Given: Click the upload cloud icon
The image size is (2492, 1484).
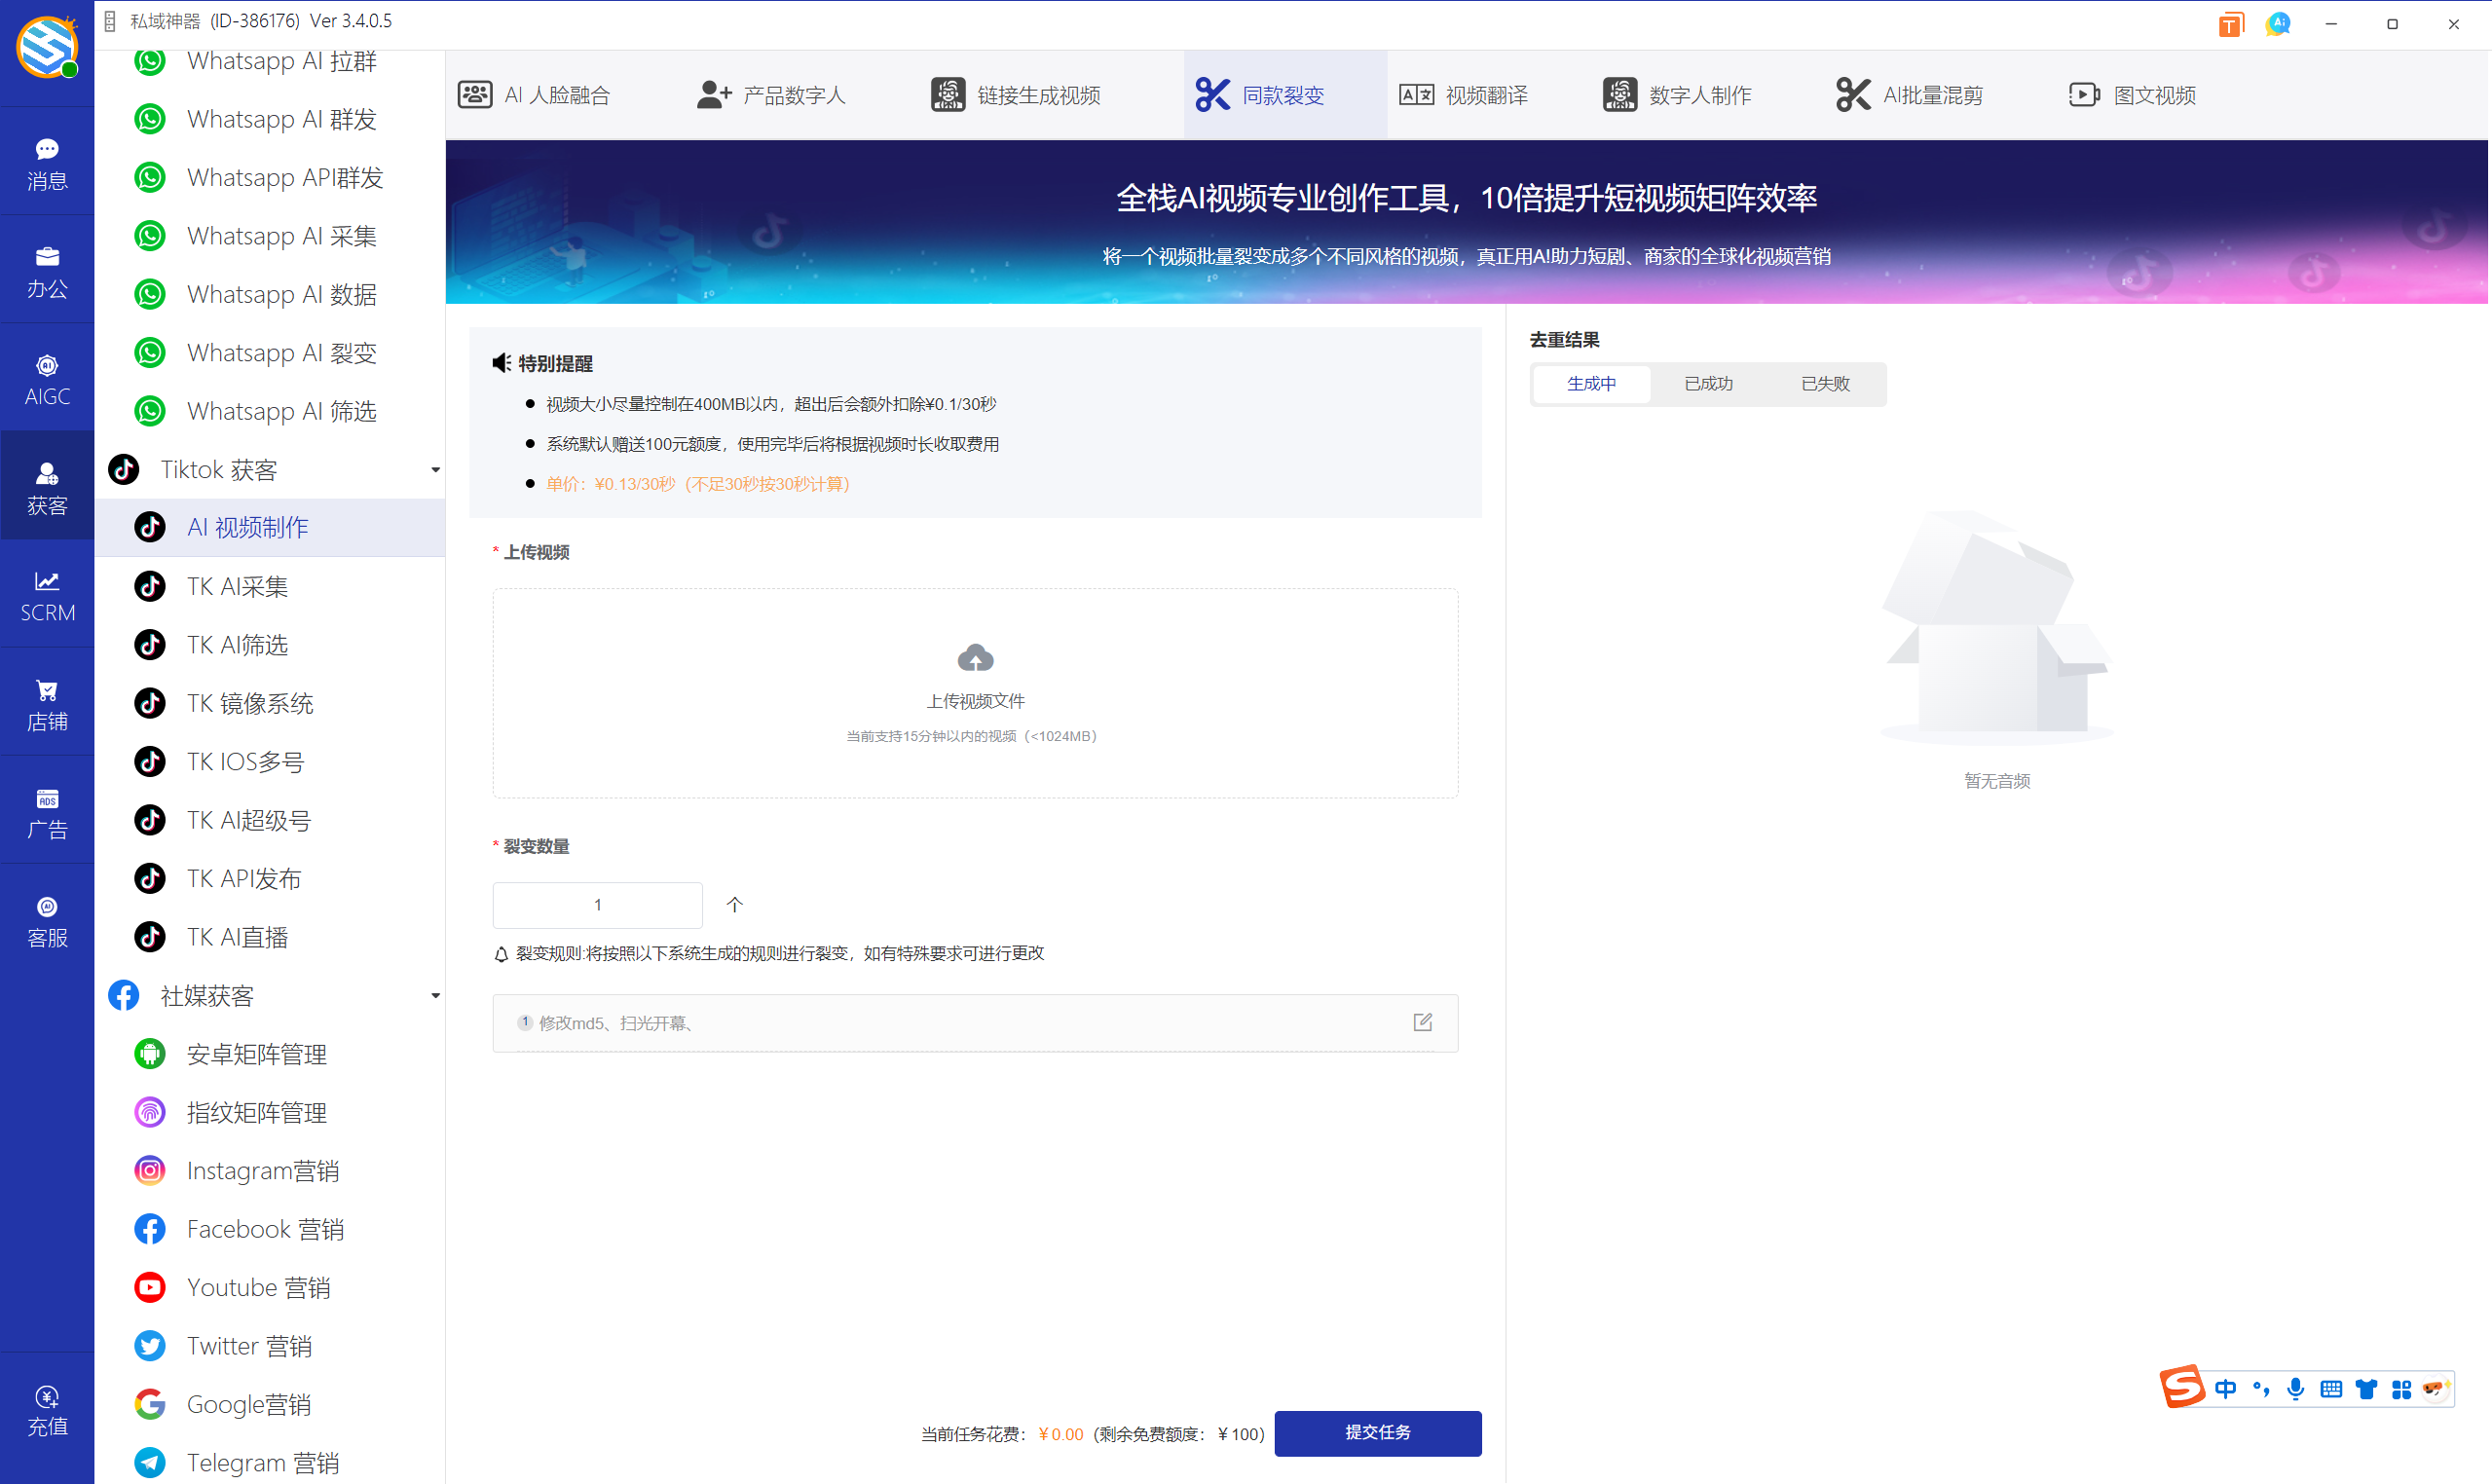Looking at the screenshot, I should click(x=975, y=659).
